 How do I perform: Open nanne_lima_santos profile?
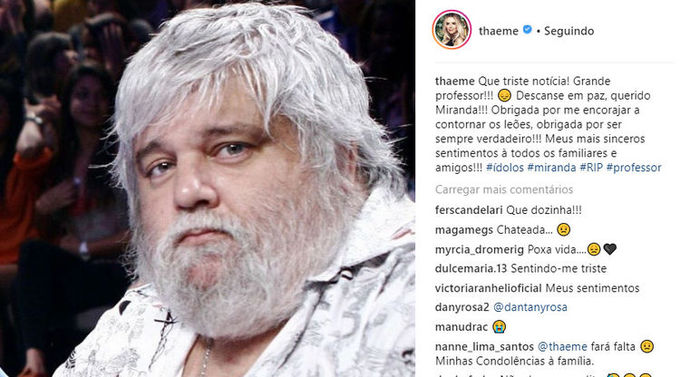click(x=484, y=347)
